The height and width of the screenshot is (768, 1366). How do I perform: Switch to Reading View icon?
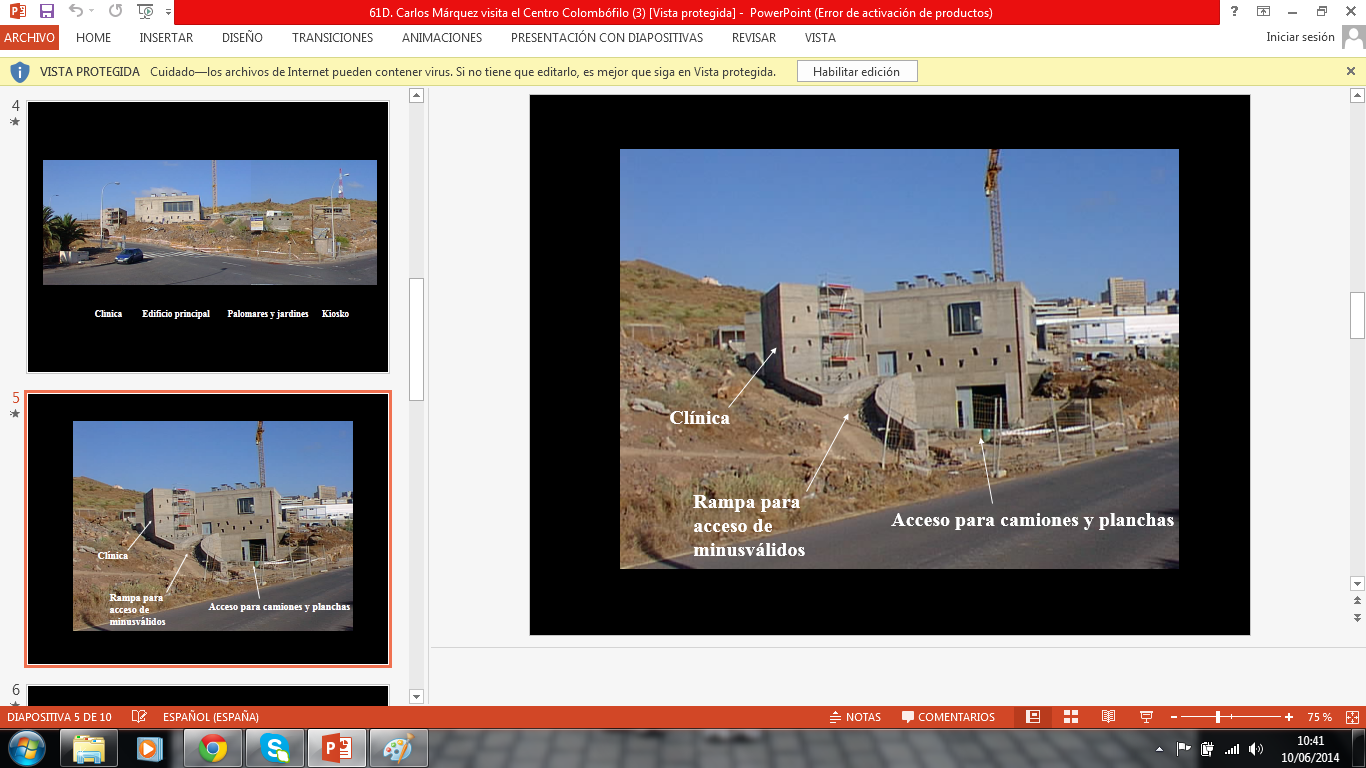coord(1108,717)
